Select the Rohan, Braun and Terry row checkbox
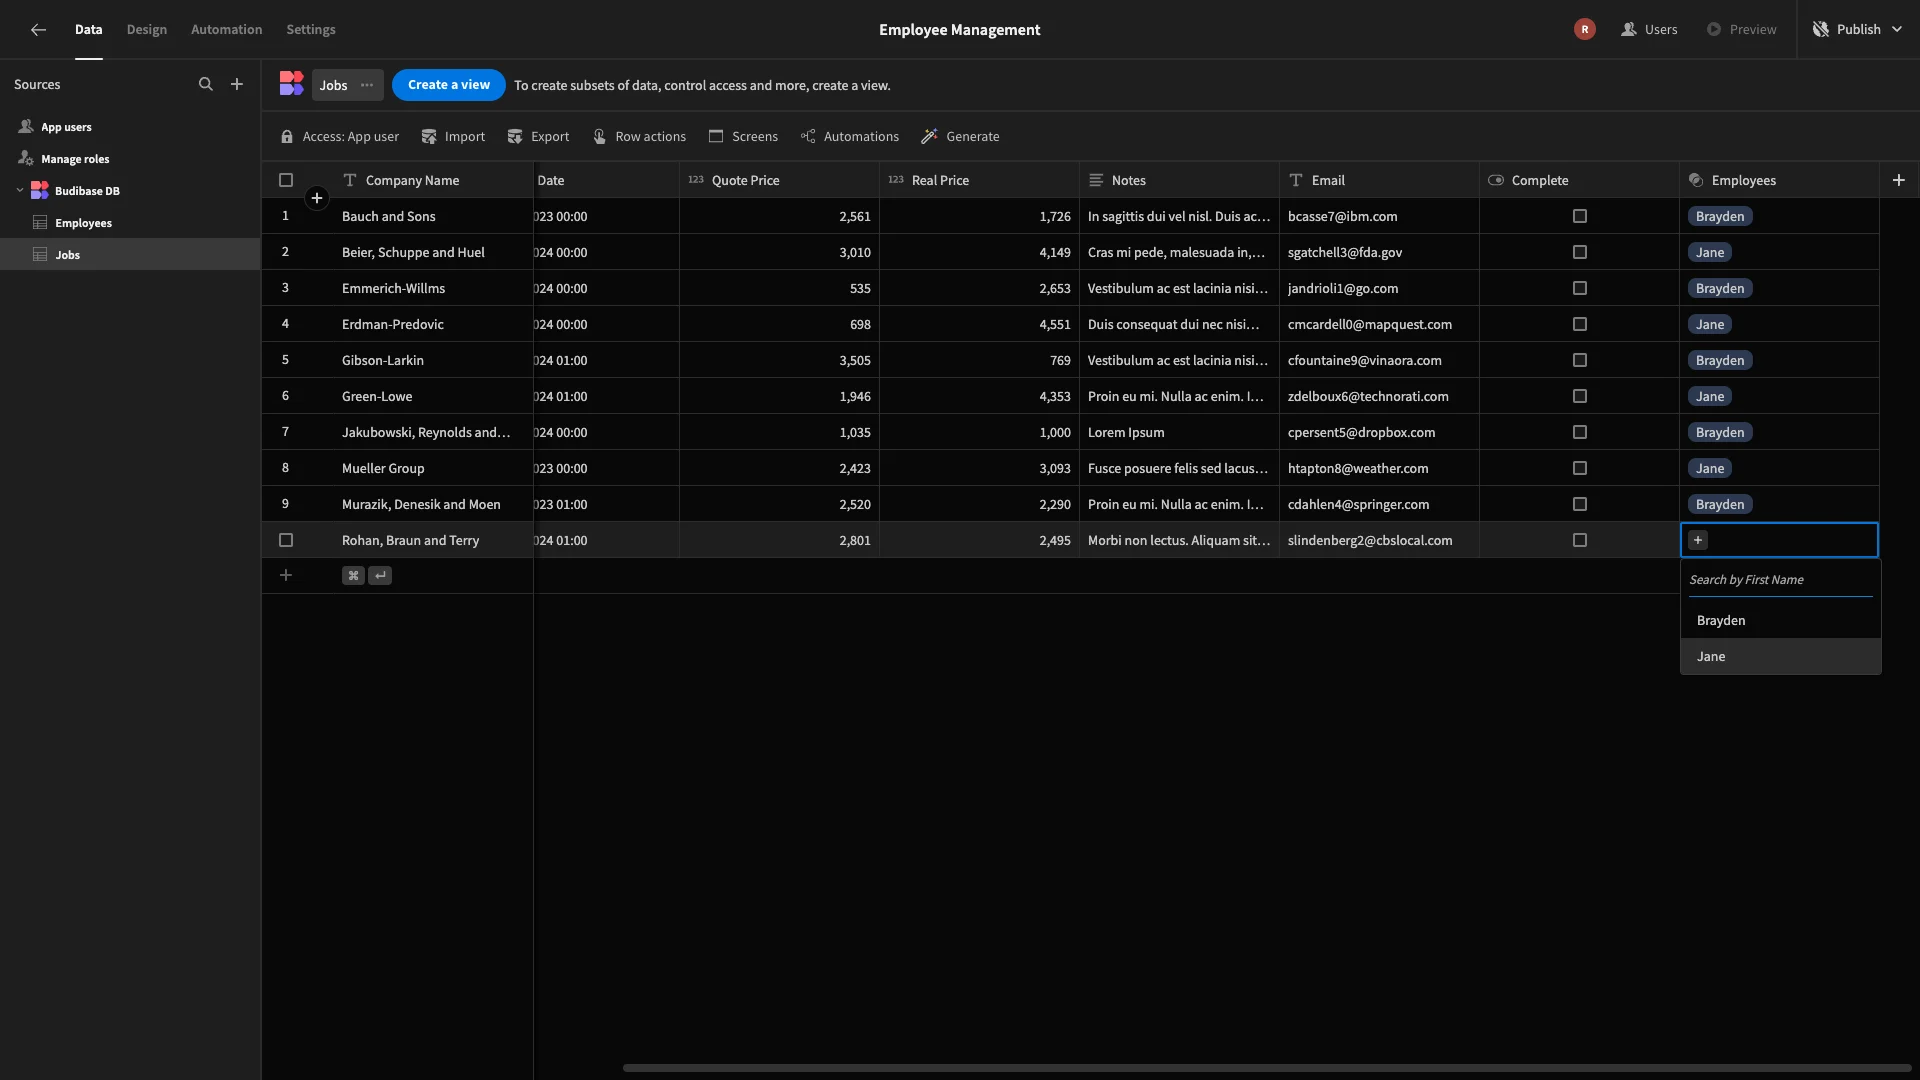1920x1080 pixels. [x=286, y=540]
